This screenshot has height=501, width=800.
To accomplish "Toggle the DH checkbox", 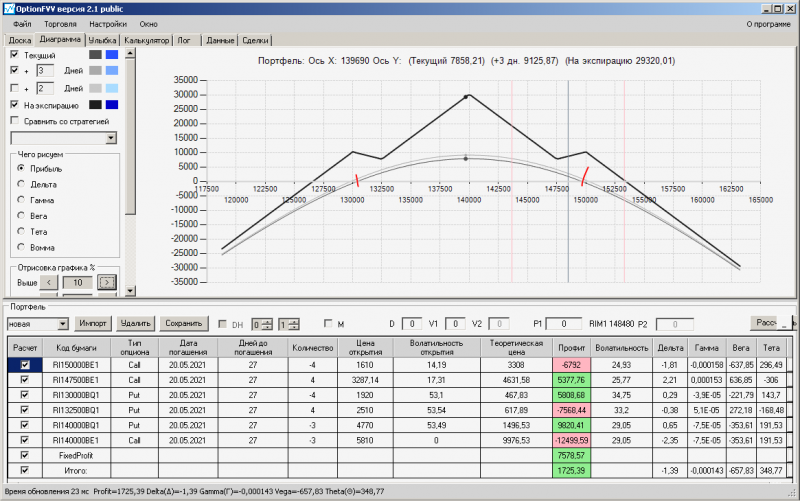I will (x=222, y=323).
